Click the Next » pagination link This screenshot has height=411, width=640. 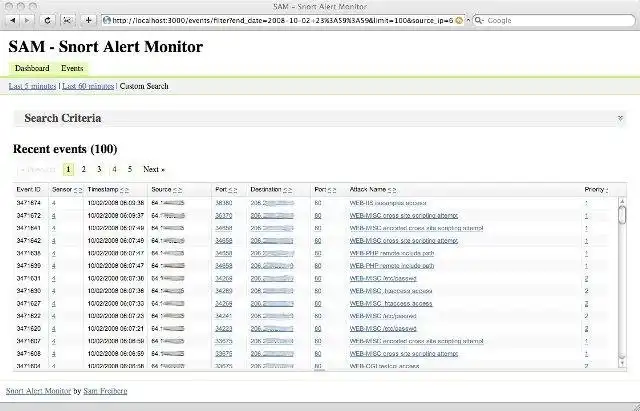154,169
